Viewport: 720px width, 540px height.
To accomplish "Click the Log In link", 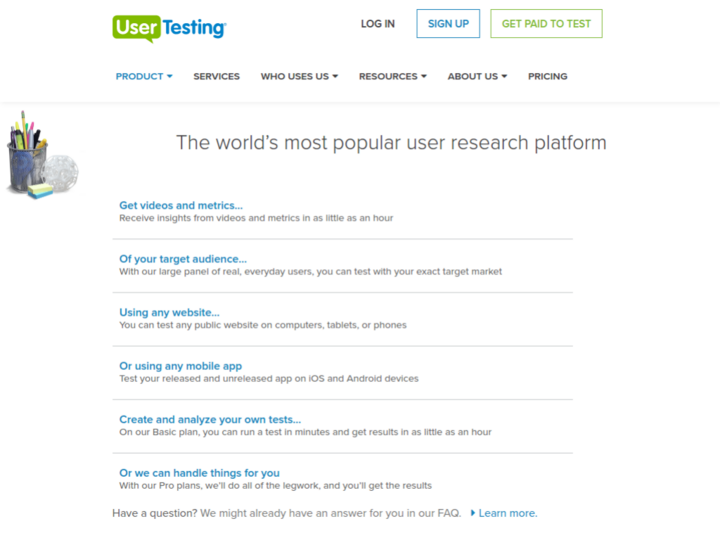I will [378, 24].
